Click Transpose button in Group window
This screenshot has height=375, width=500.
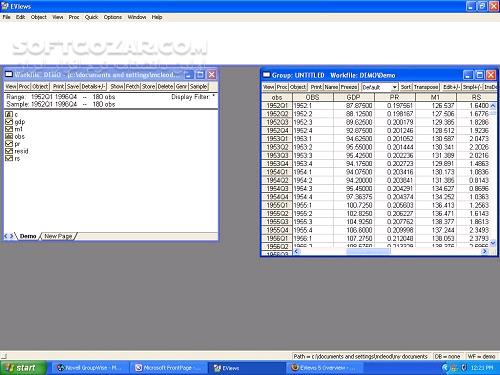click(426, 87)
